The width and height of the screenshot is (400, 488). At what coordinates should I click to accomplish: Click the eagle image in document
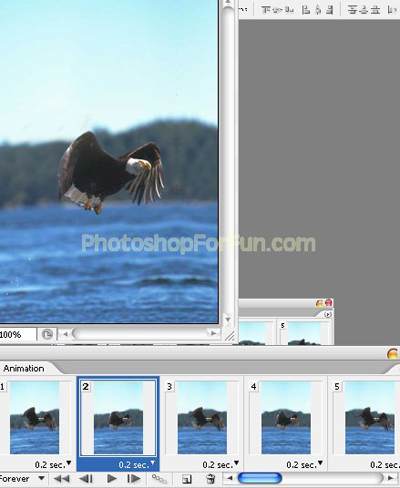[111, 172]
